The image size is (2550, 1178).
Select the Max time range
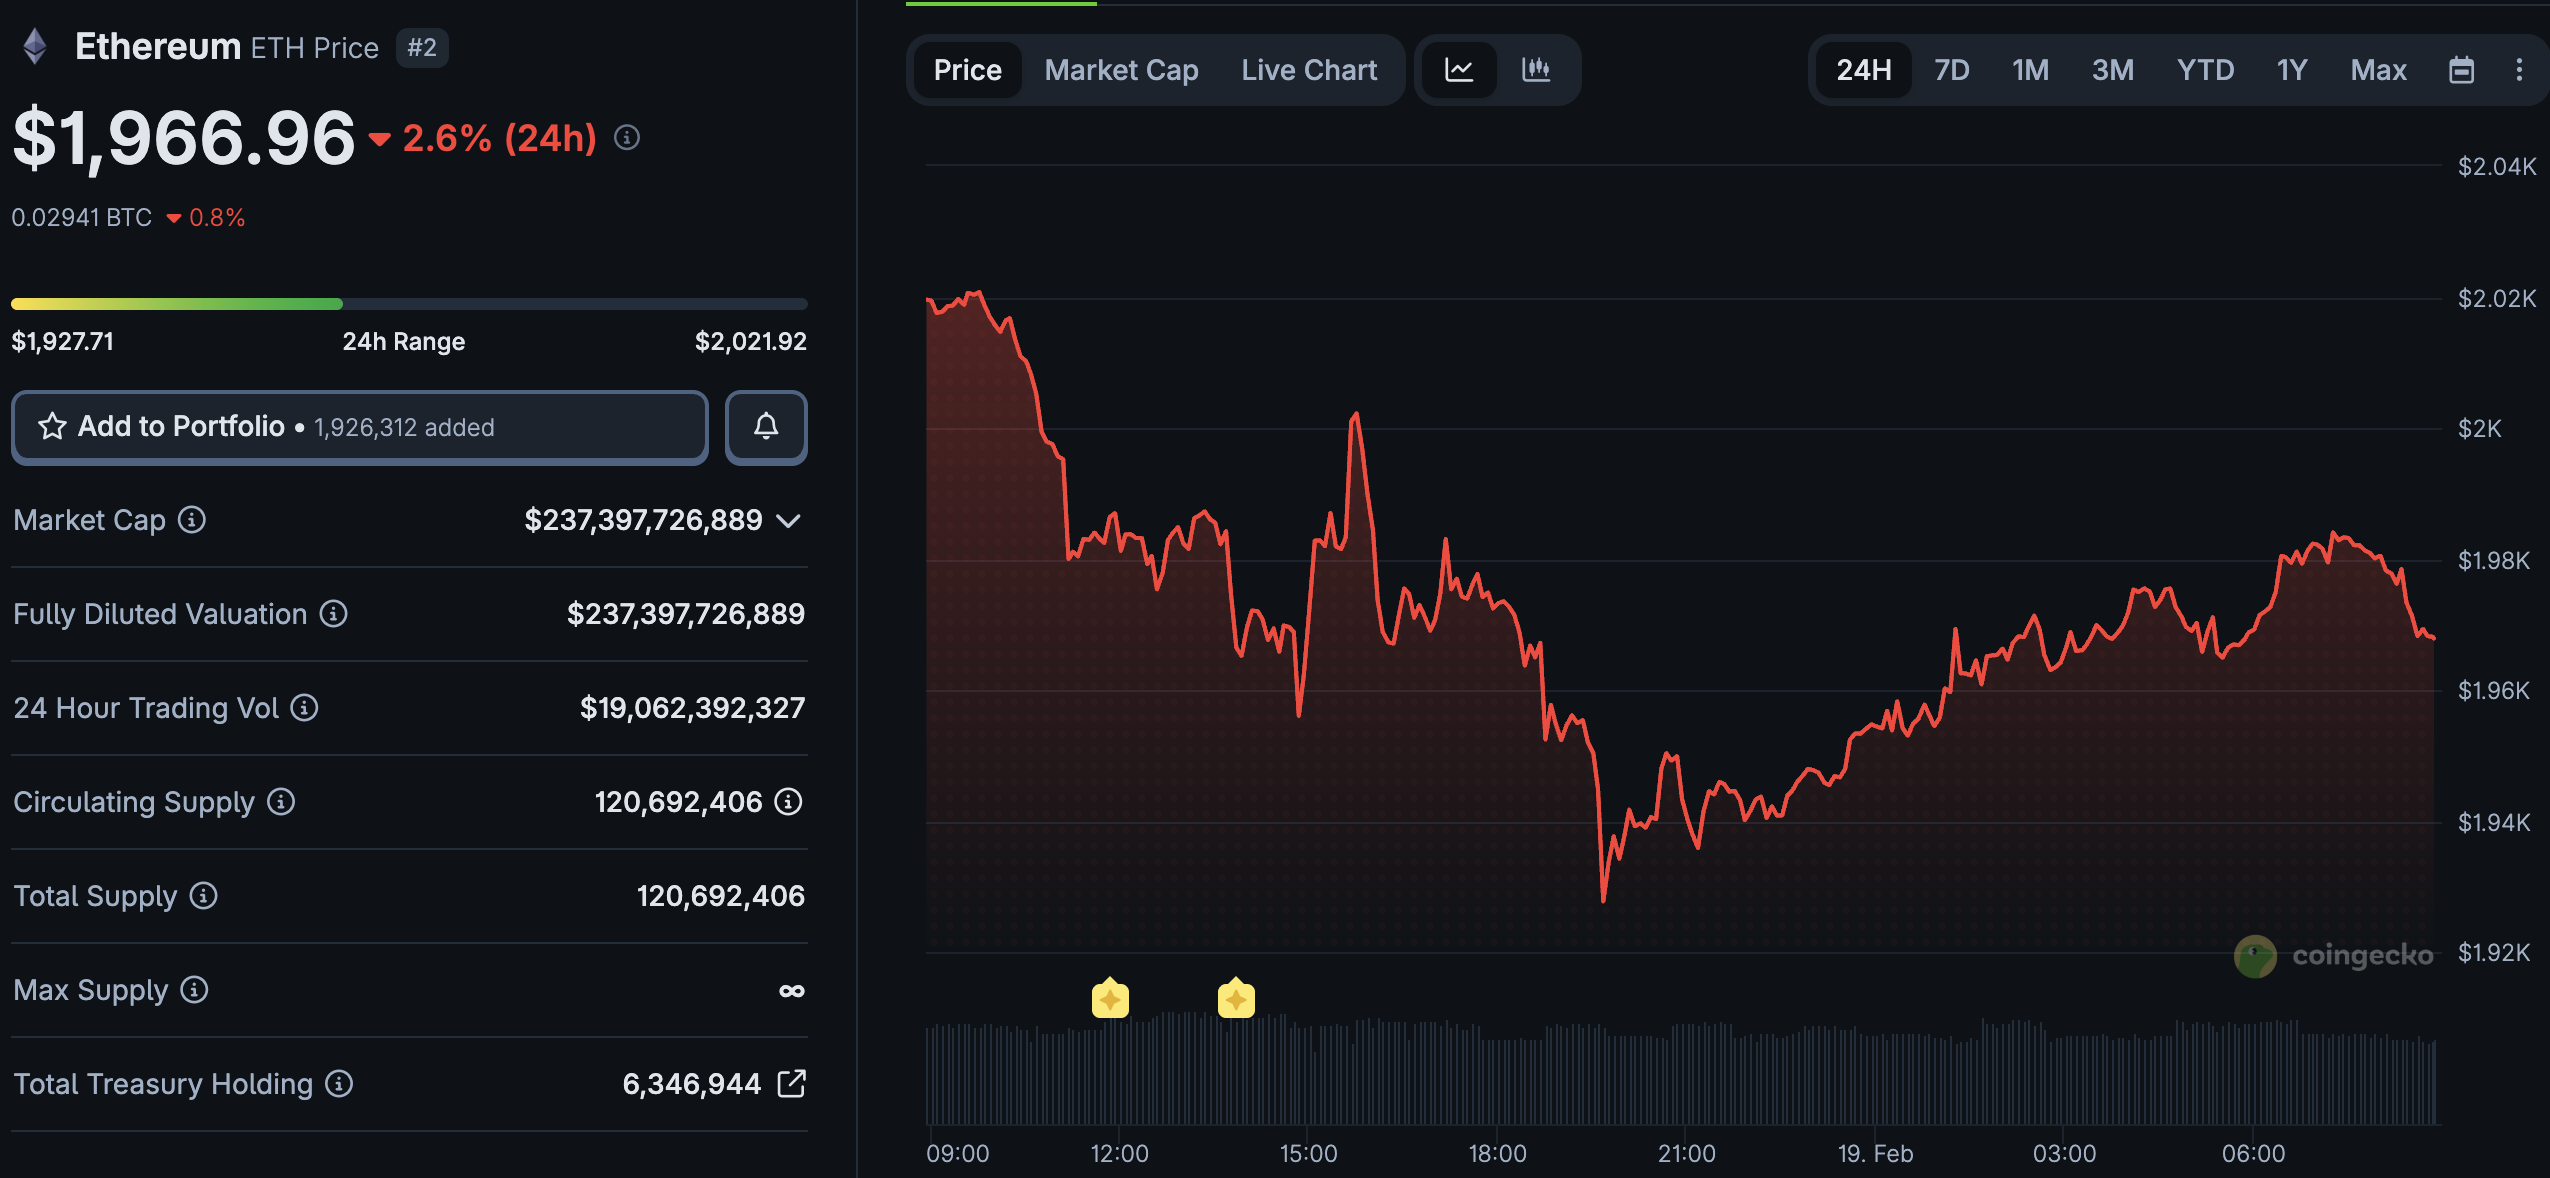tap(2379, 70)
